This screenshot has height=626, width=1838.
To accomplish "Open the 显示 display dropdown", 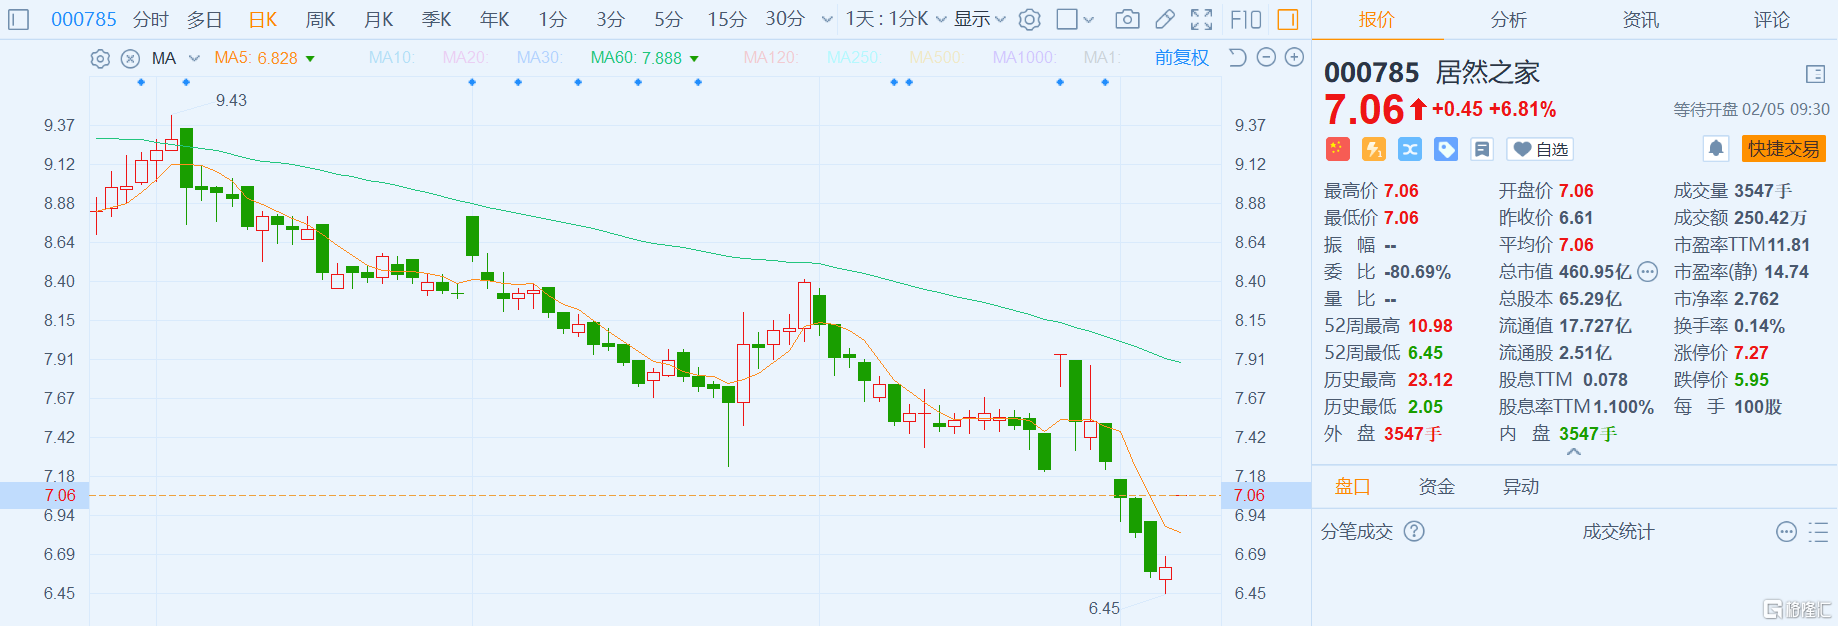I will click(979, 19).
